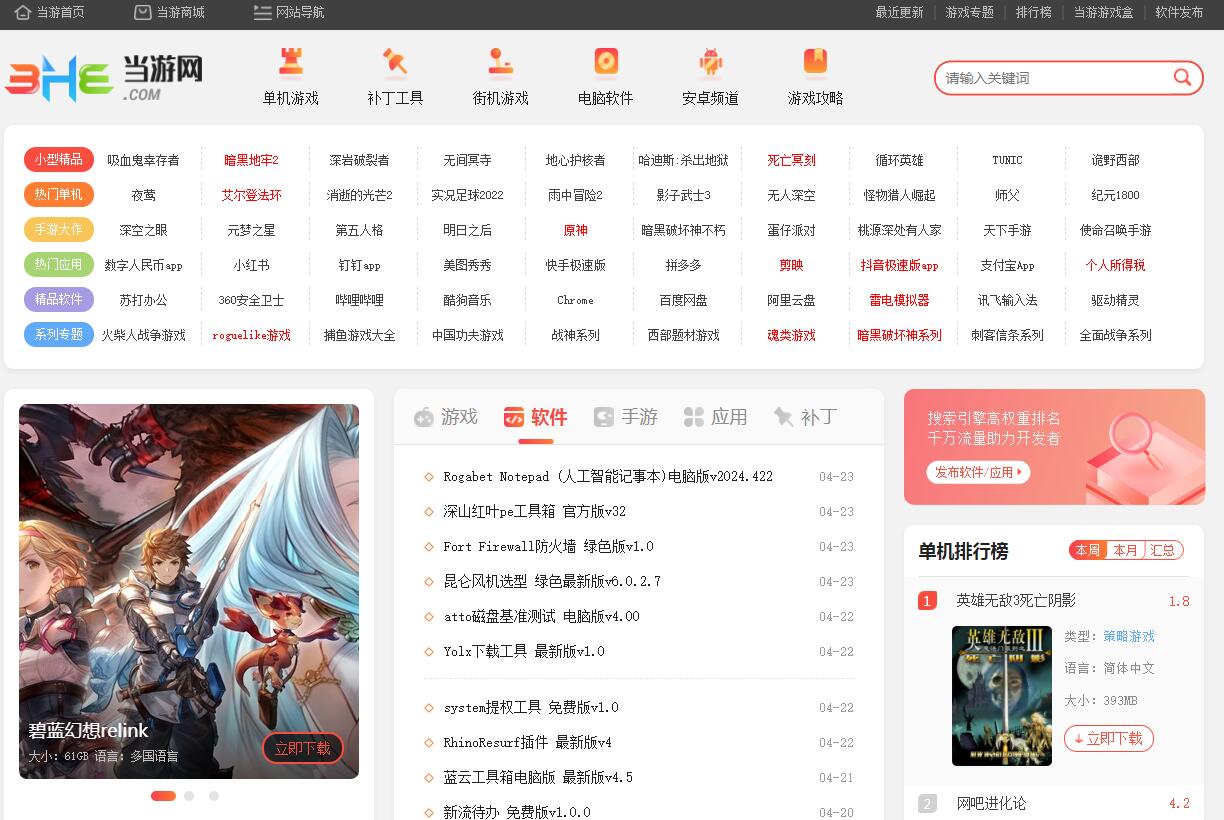This screenshot has height=820, width=1224.
Task: Open 排行榜 in the top bar
Action: click(1034, 13)
